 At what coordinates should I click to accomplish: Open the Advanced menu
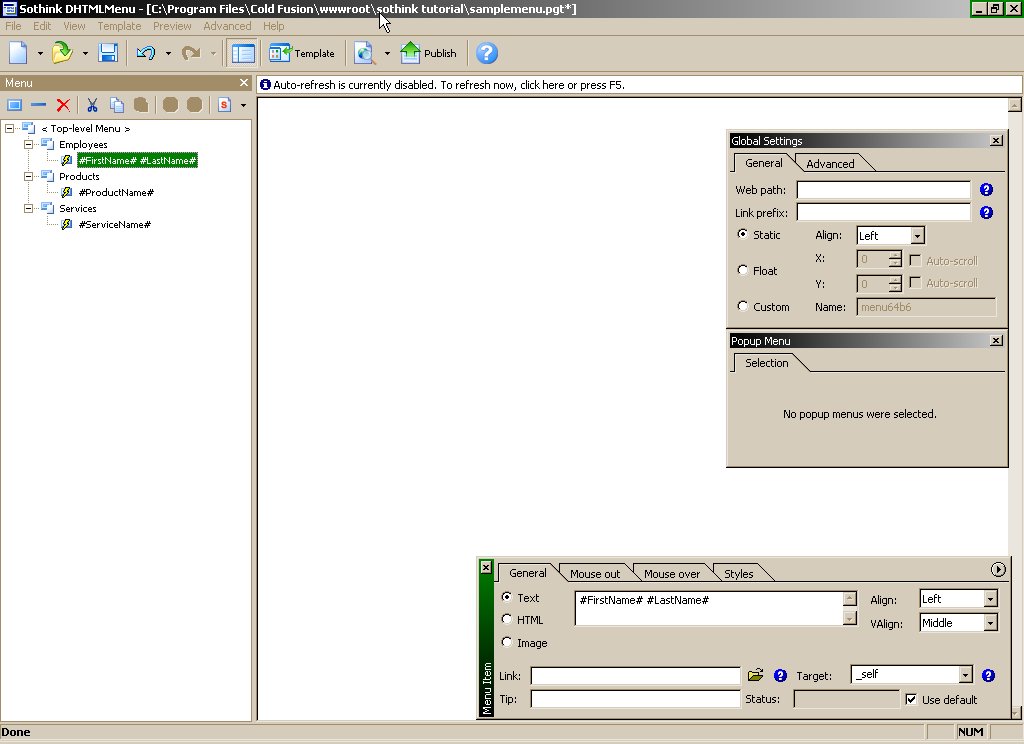point(227,26)
